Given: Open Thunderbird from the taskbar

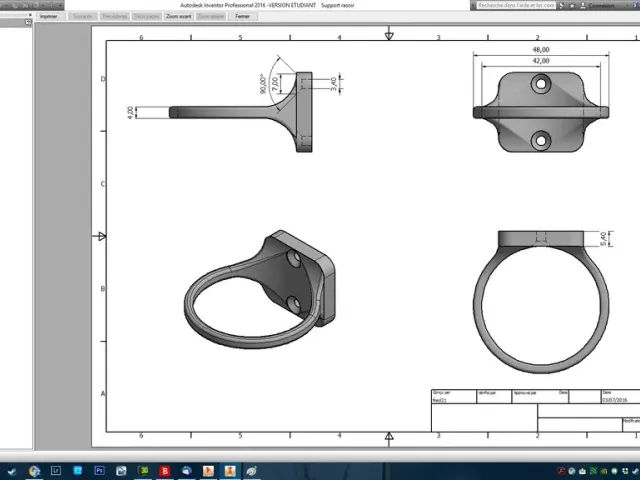Looking at the screenshot, I should tap(187, 471).
